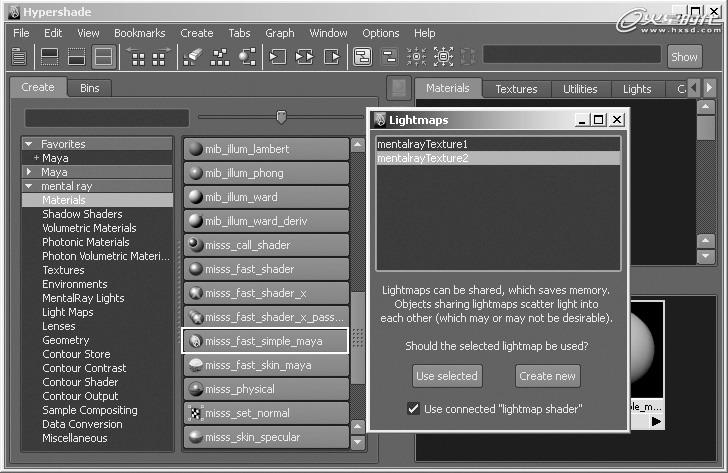
Task: Create misss_fast_skin_maya material
Action: (266, 365)
